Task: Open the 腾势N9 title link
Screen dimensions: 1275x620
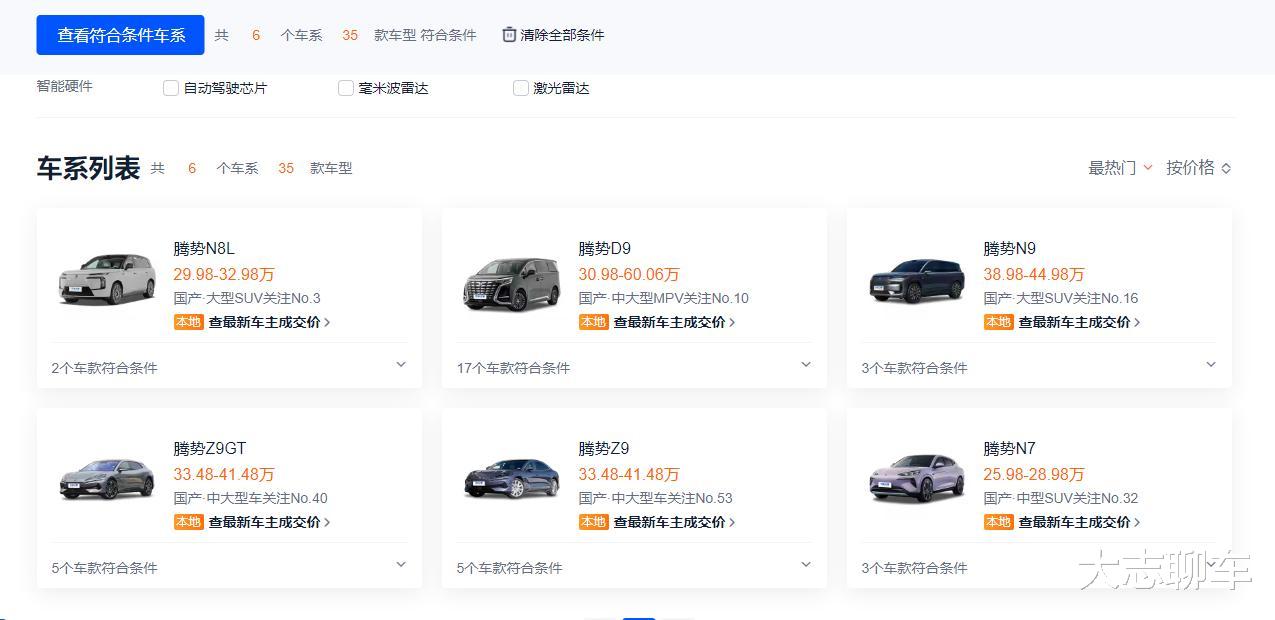Action: coord(1009,248)
